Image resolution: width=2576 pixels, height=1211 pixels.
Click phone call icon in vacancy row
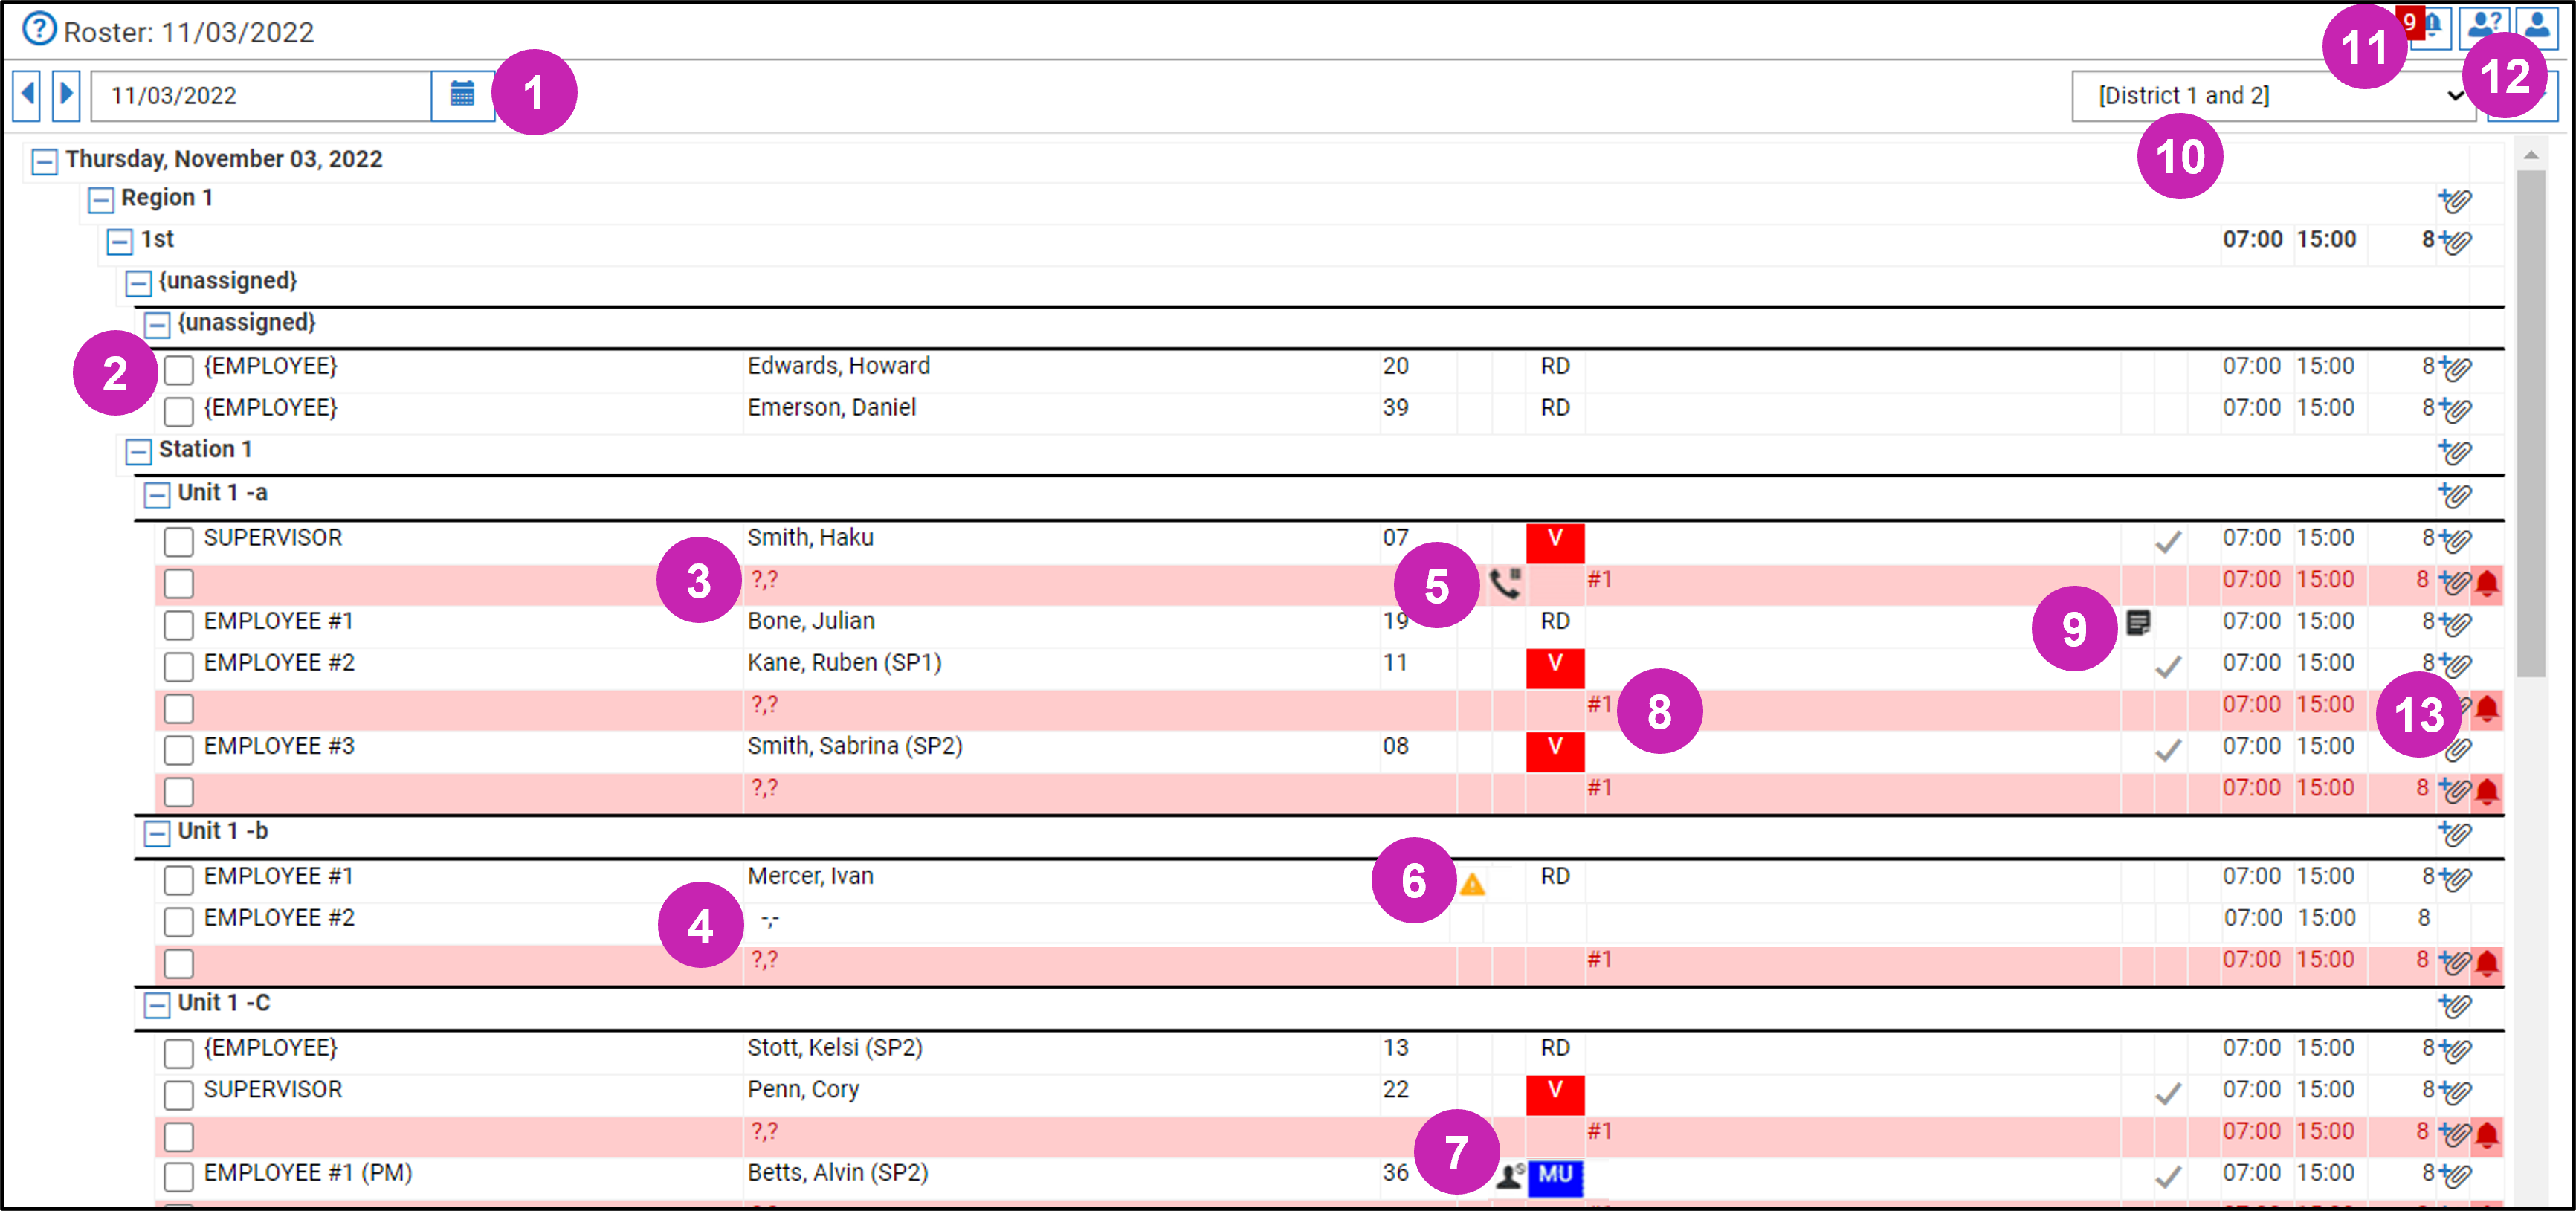tap(1506, 582)
